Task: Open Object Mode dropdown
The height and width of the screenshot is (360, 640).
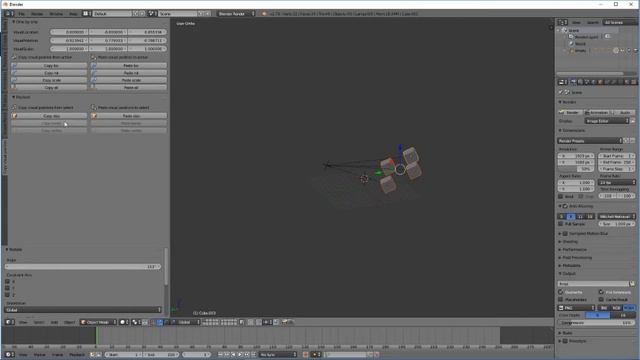Action: [x=98, y=322]
